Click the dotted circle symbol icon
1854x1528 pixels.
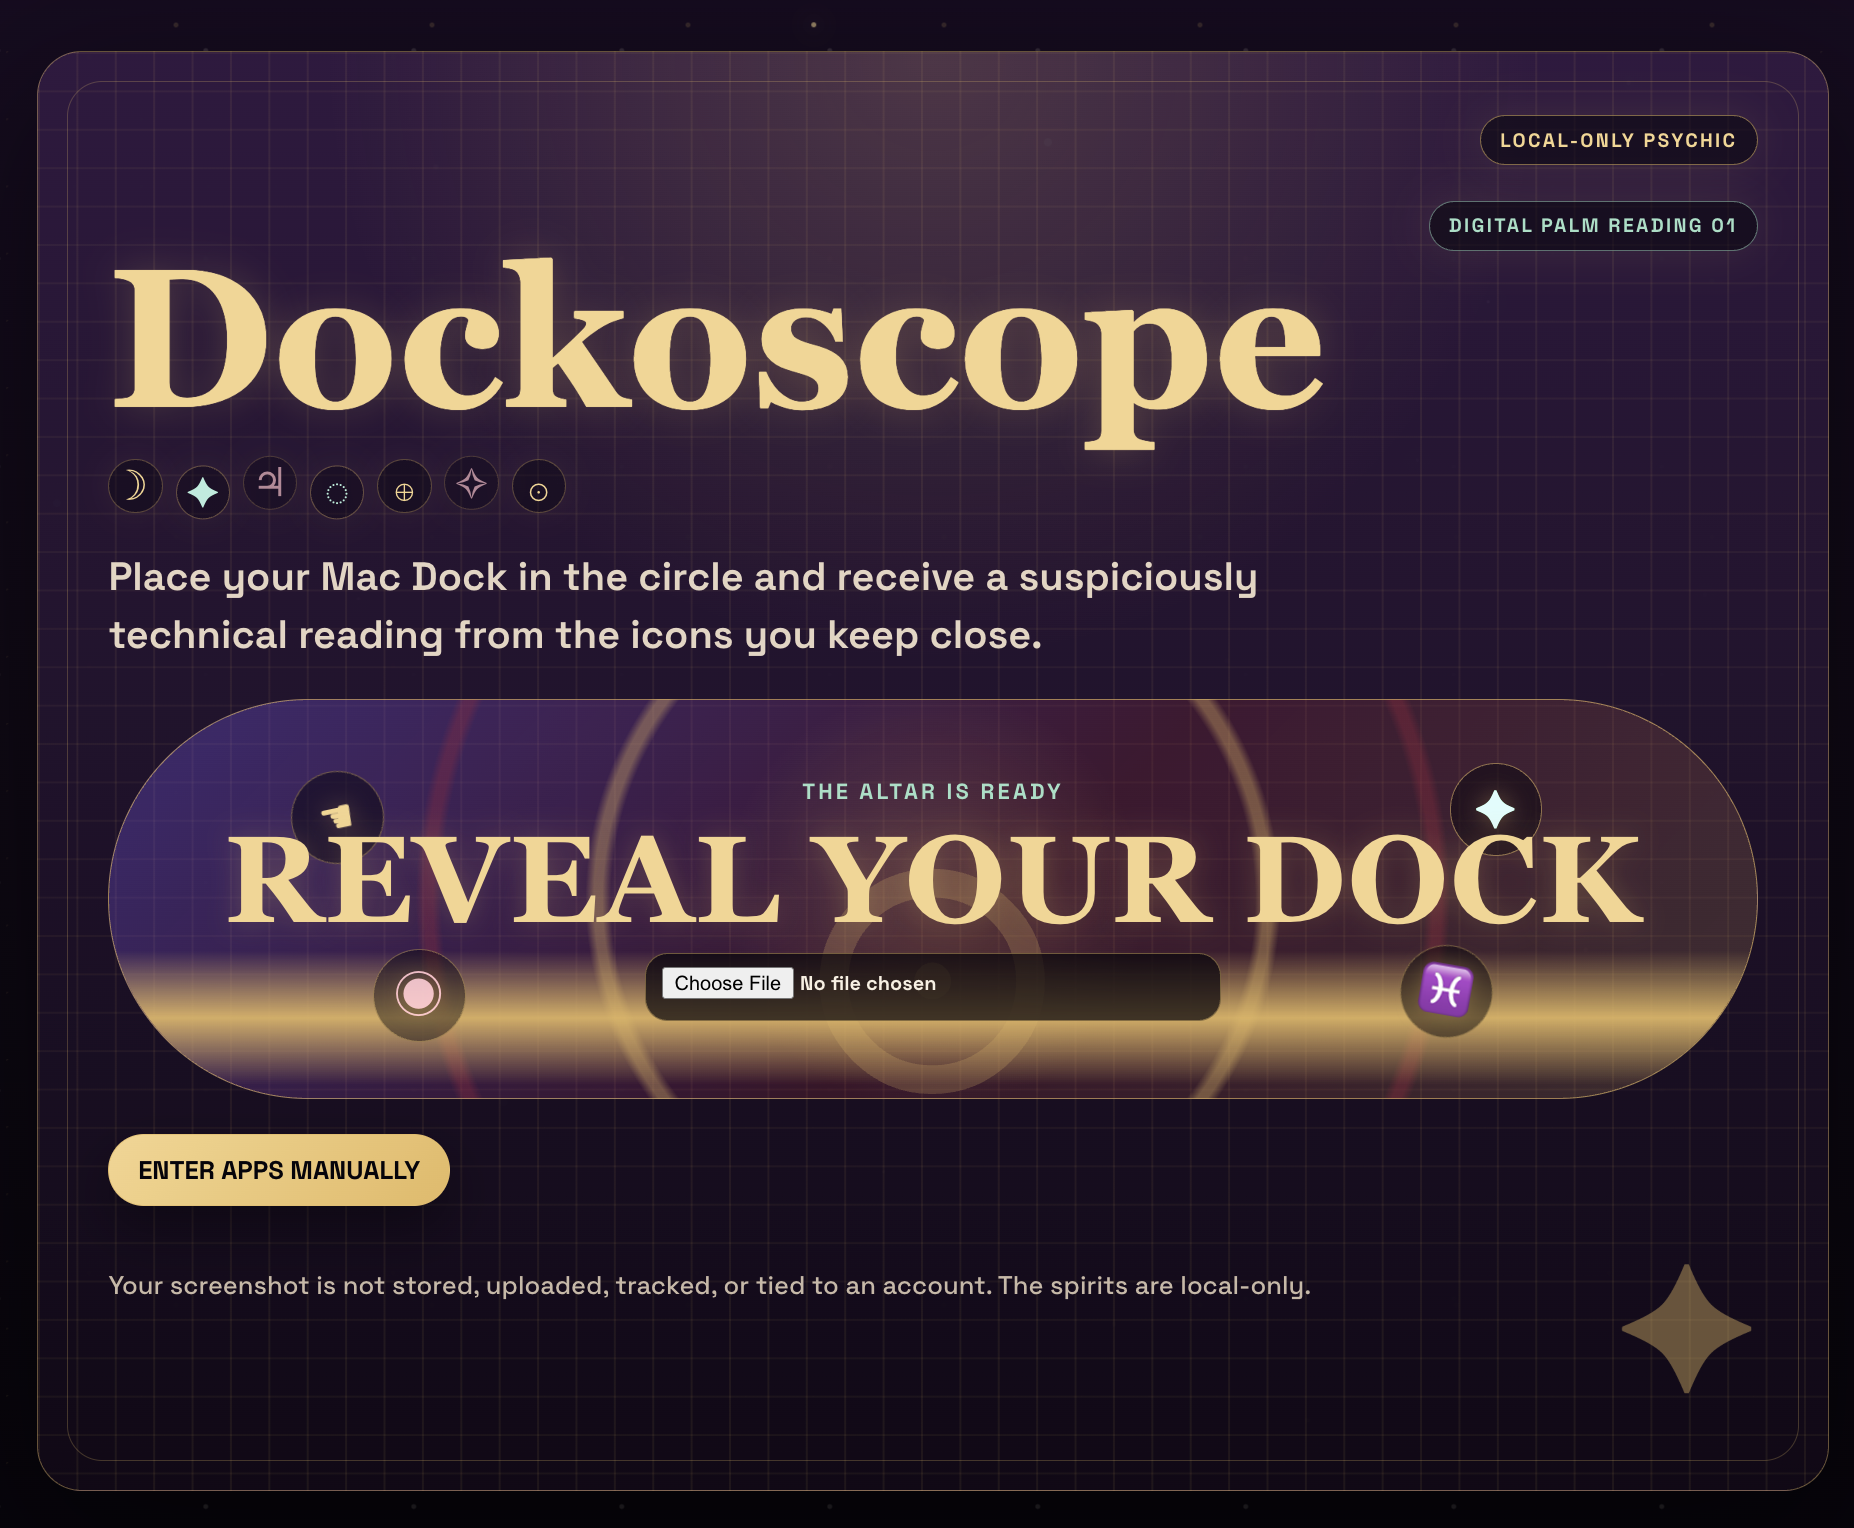point(337,492)
